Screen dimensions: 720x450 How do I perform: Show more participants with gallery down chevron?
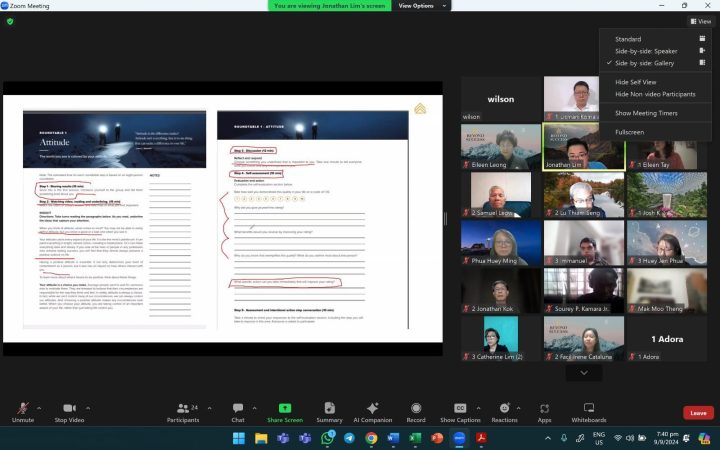pos(584,373)
